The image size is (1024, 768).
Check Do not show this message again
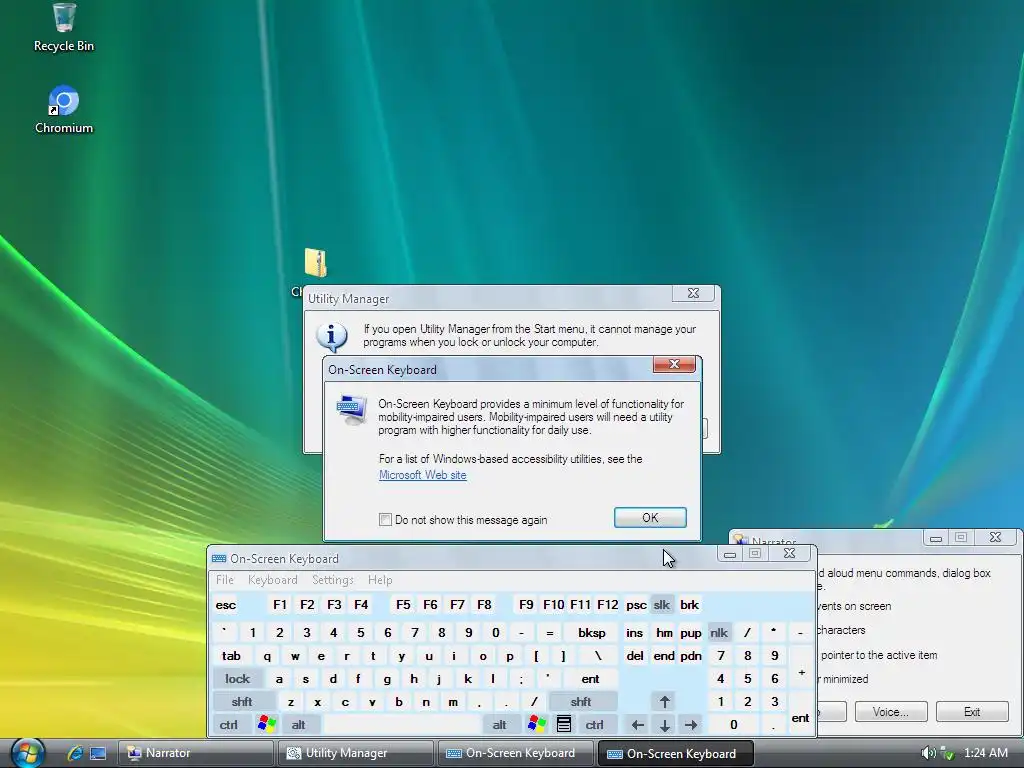click(x=385, y=520)
